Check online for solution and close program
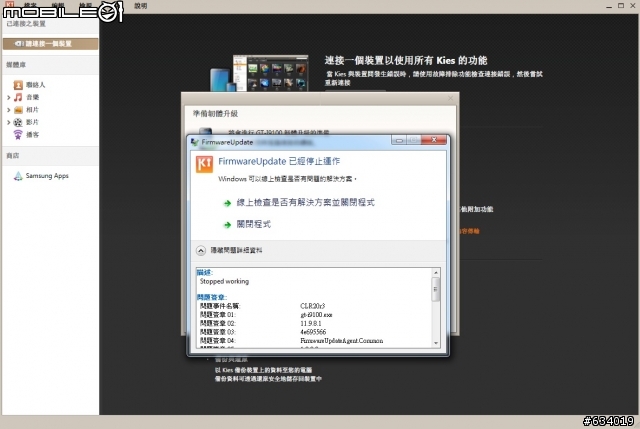The height and width of the screenshot is (429, 640). [x=305, y=202]
